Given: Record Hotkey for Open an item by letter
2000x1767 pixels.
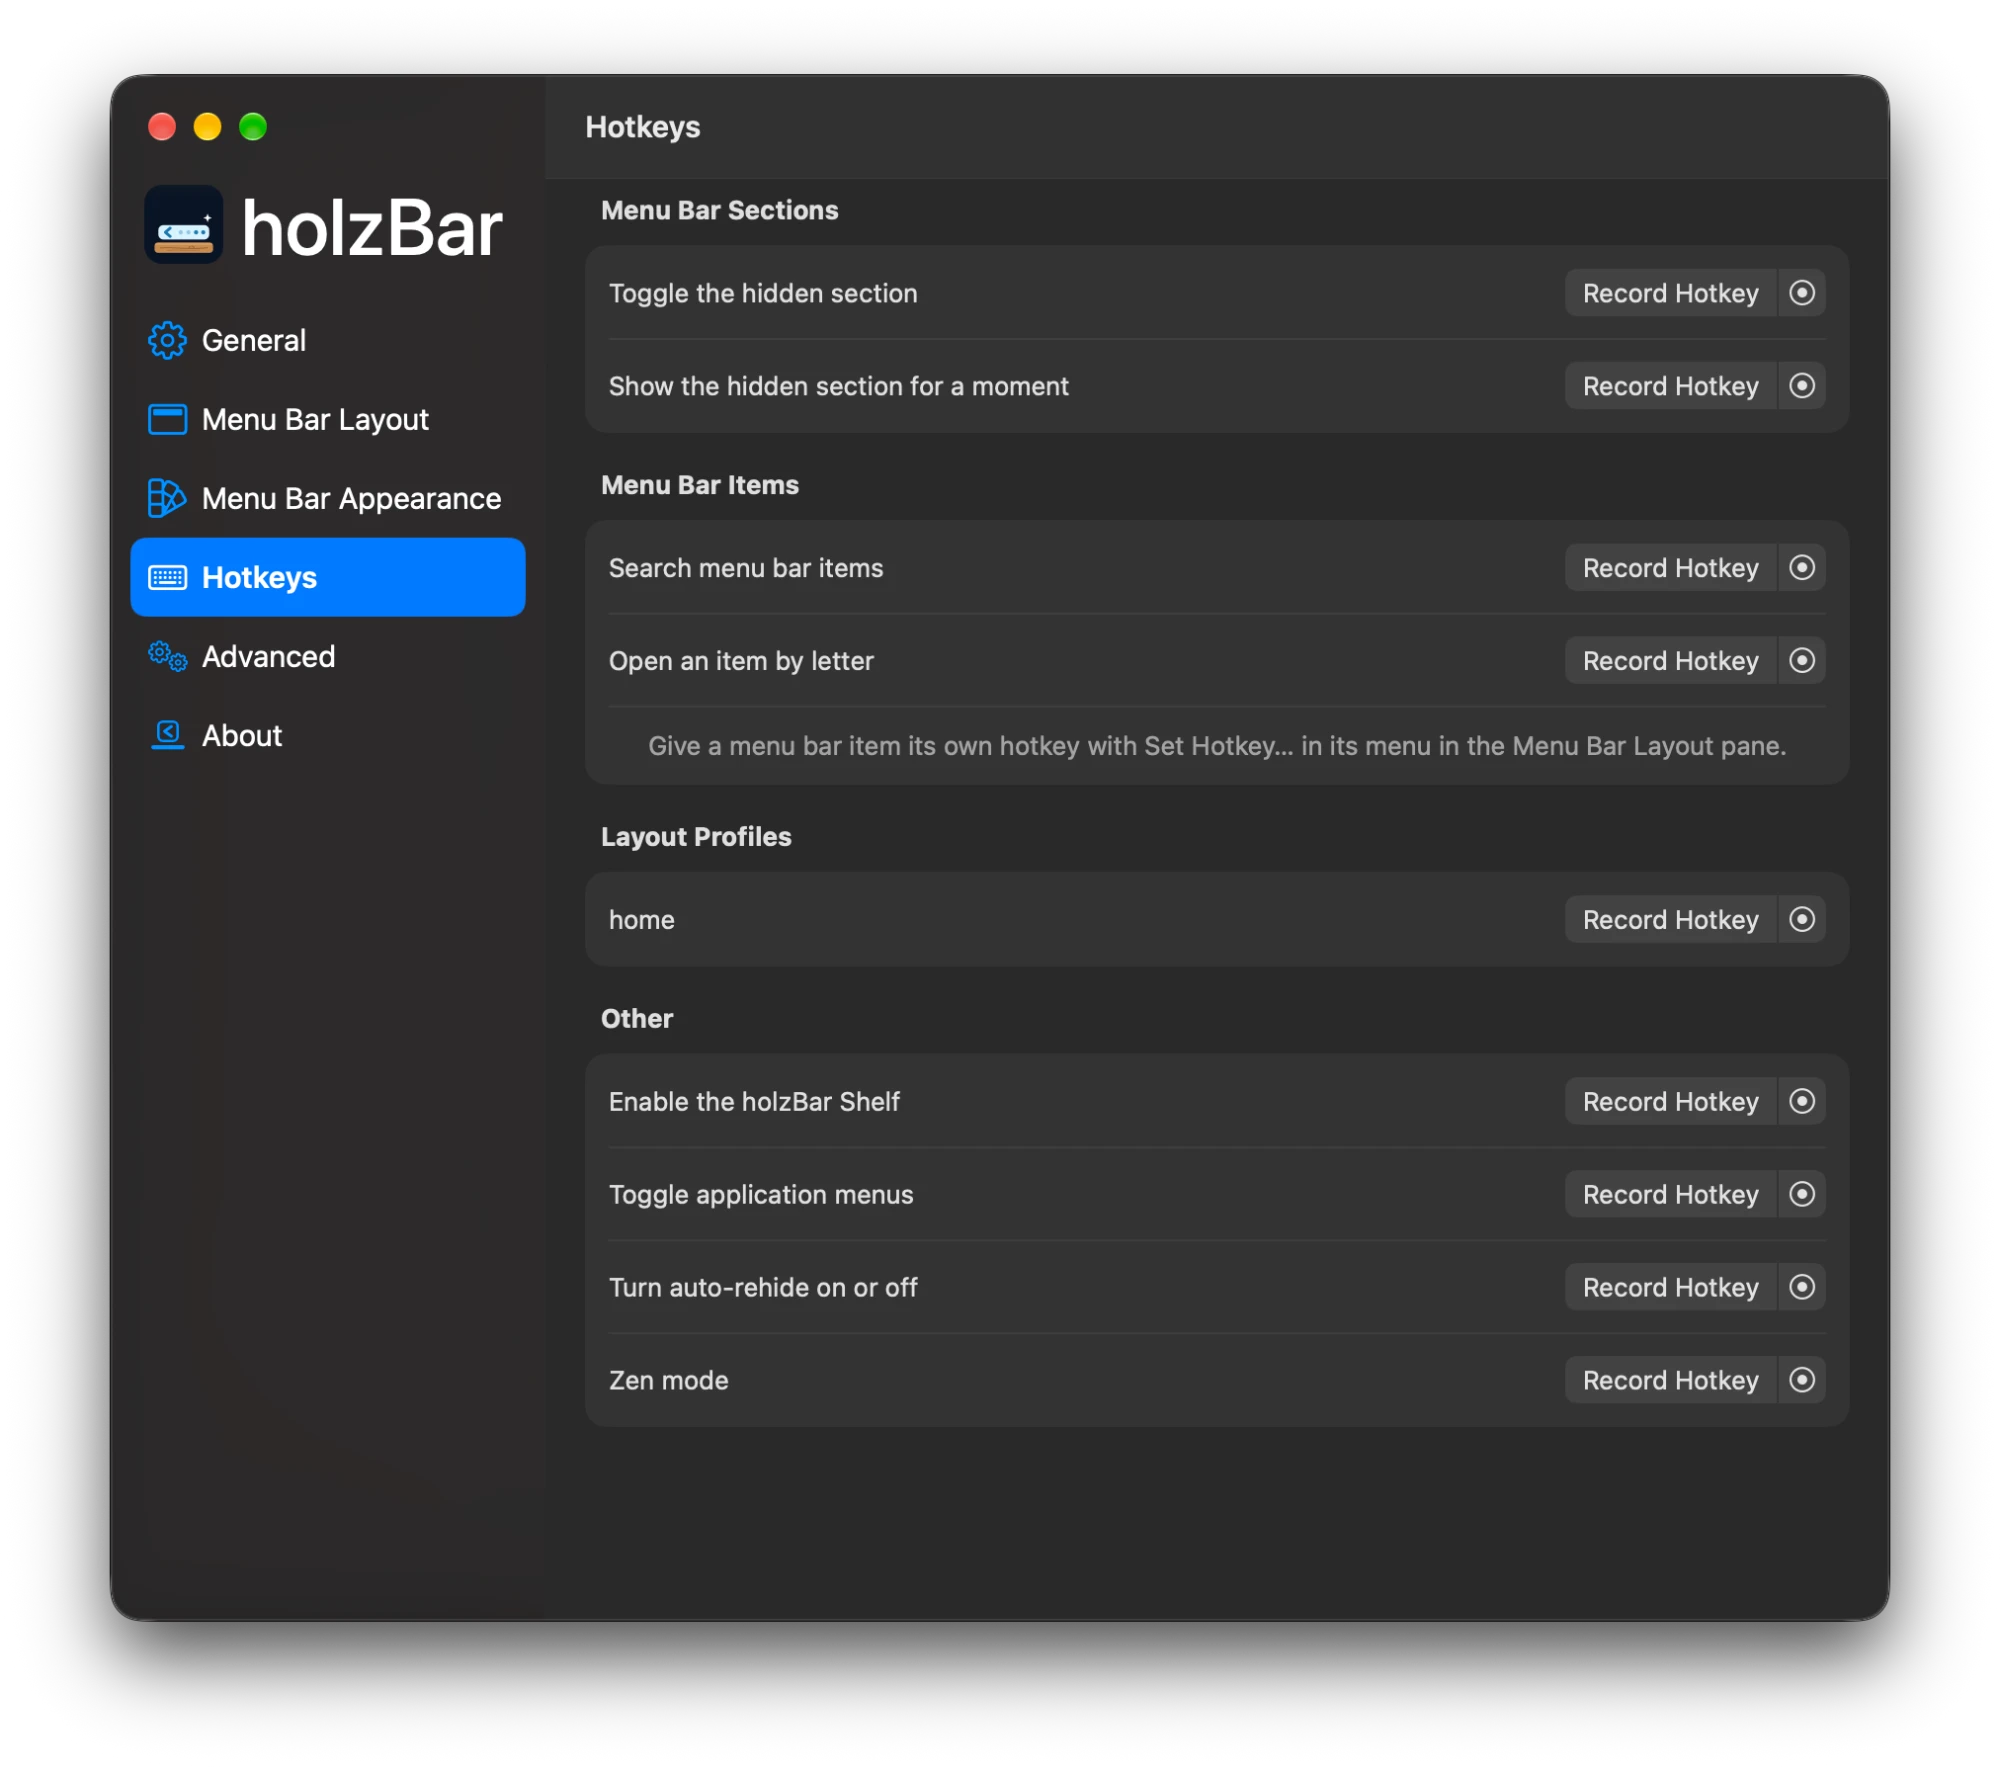Looking at the screenshot, I should 1670,661.
